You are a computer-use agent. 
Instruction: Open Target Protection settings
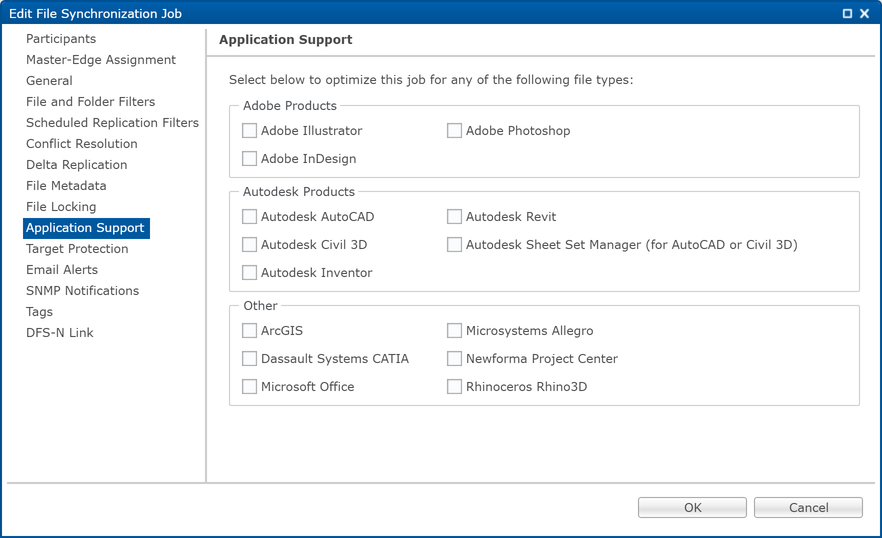tap(77, 249)
